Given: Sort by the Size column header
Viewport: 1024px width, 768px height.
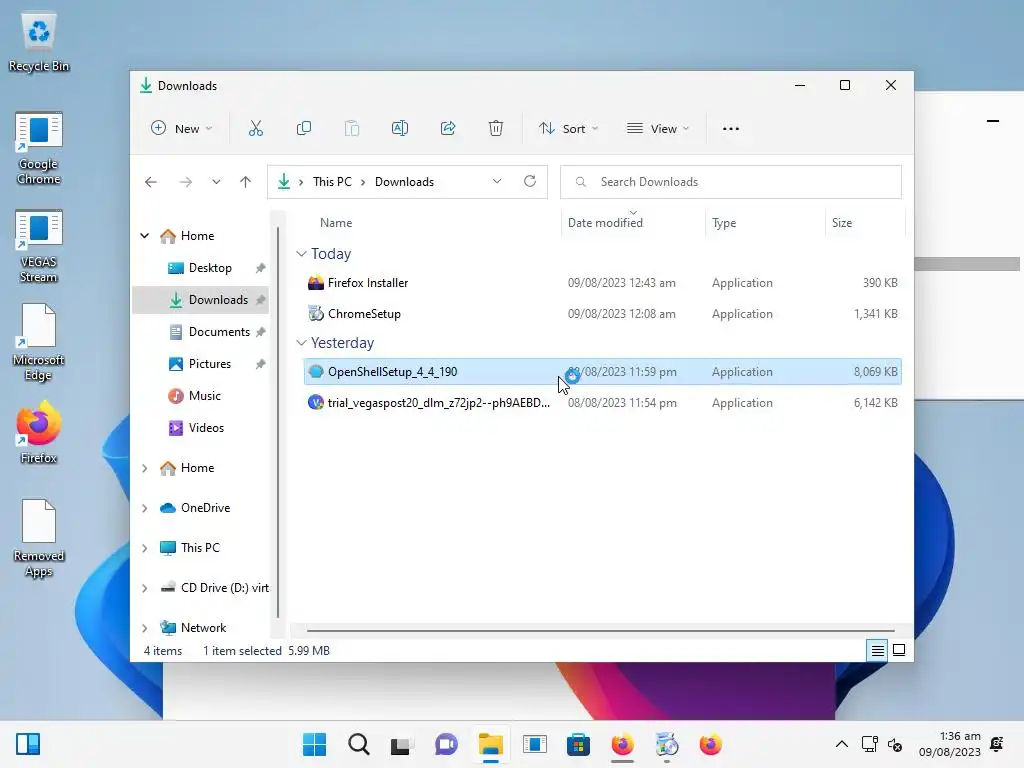Looking at the screenshot, I should [x=842, y=223].
